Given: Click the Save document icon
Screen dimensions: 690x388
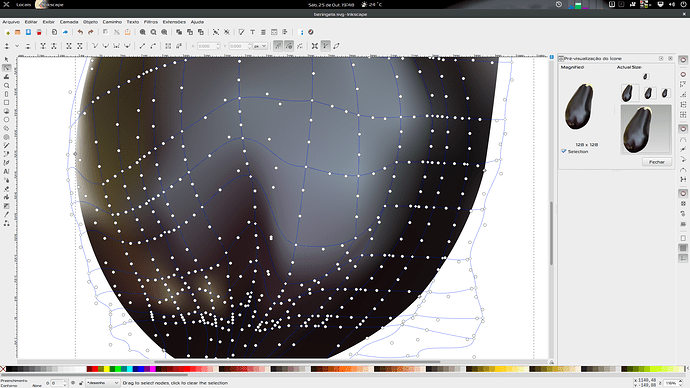Looking at the screenshot, I should (28, 32).
